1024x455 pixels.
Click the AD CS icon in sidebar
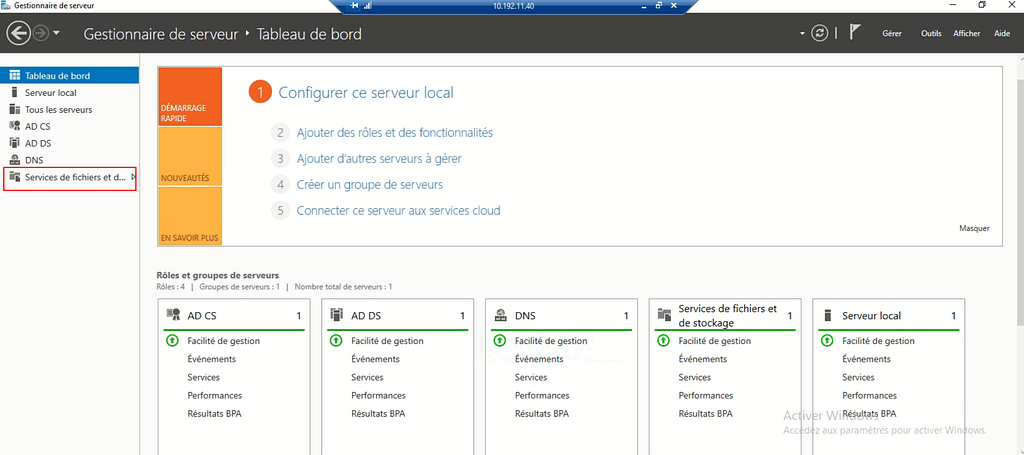coord(15,126)
